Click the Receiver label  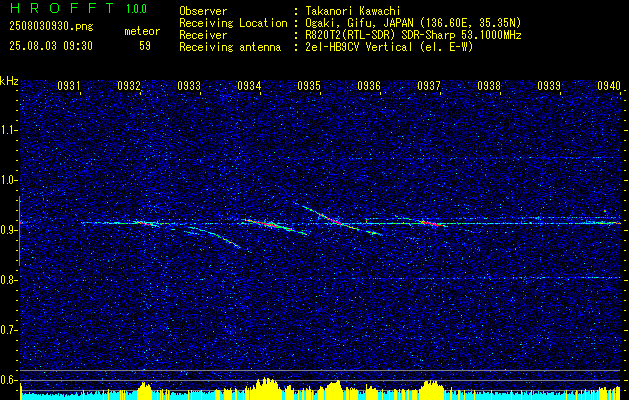point(203,35)
